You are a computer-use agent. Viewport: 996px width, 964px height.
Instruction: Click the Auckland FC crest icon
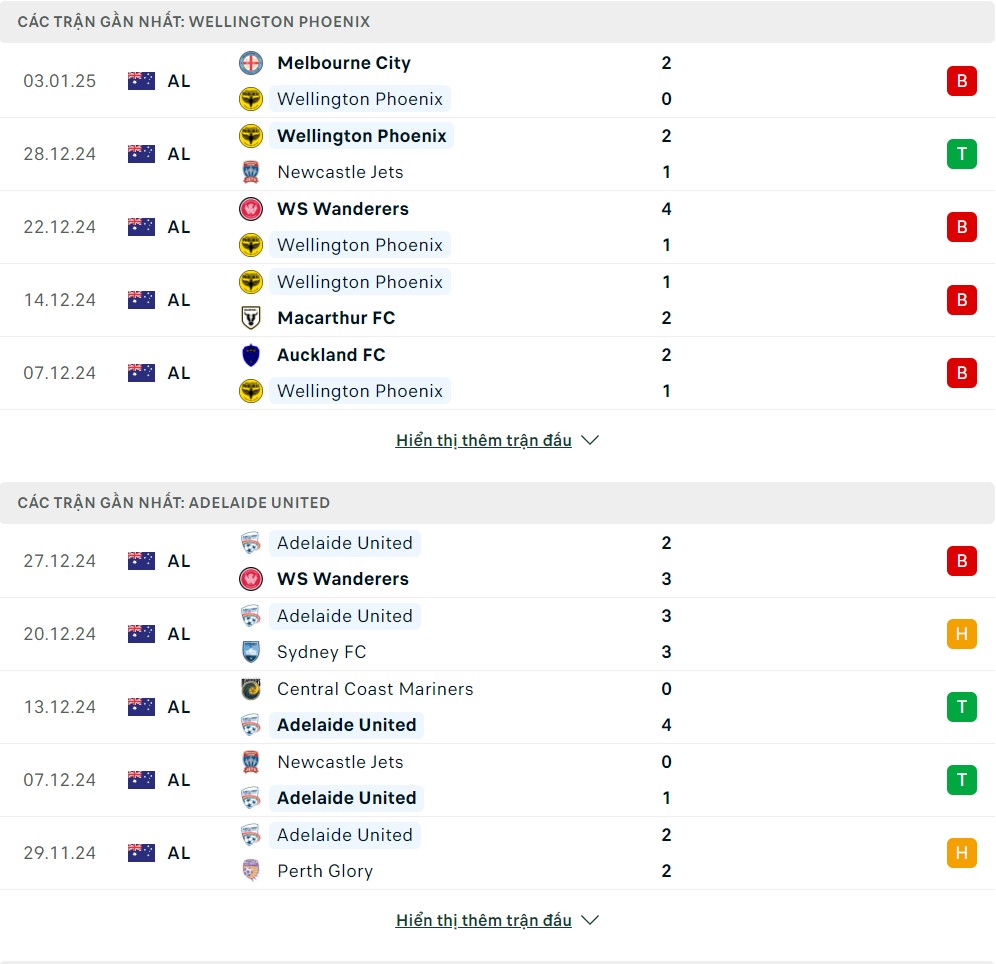tap(251, 355)
